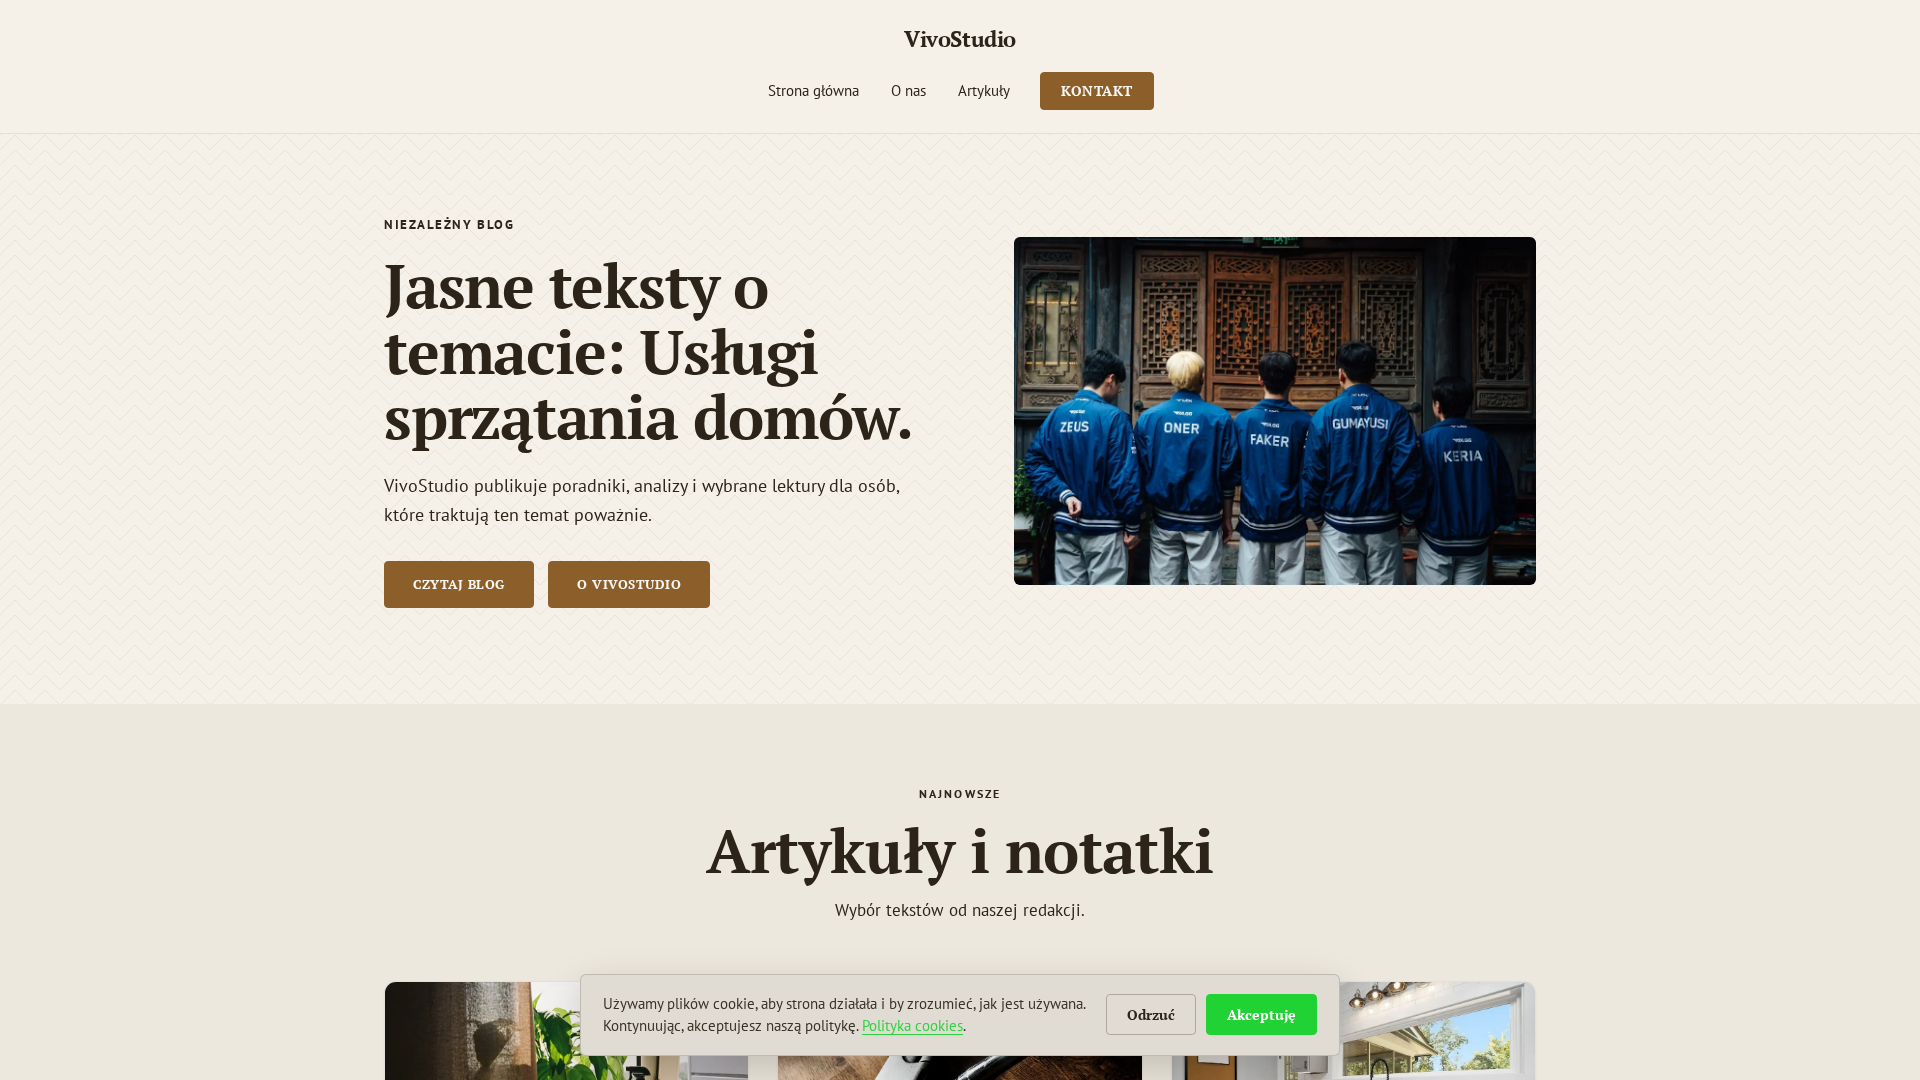Click the VivoStudio publikuje poradniki paragraph

click(x=642, y=500)
